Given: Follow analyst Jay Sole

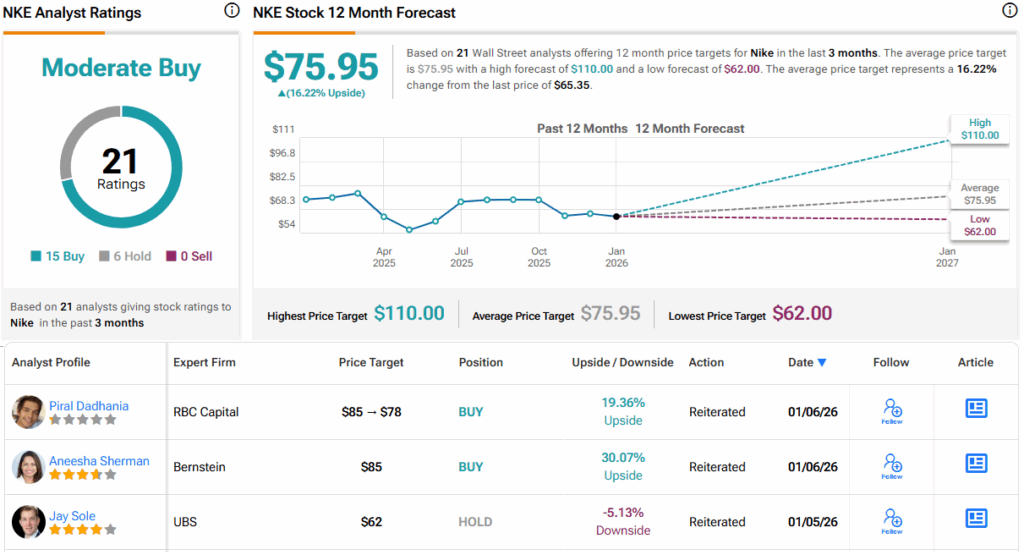Looking at the screenshot, I should (x=892, y=521).
